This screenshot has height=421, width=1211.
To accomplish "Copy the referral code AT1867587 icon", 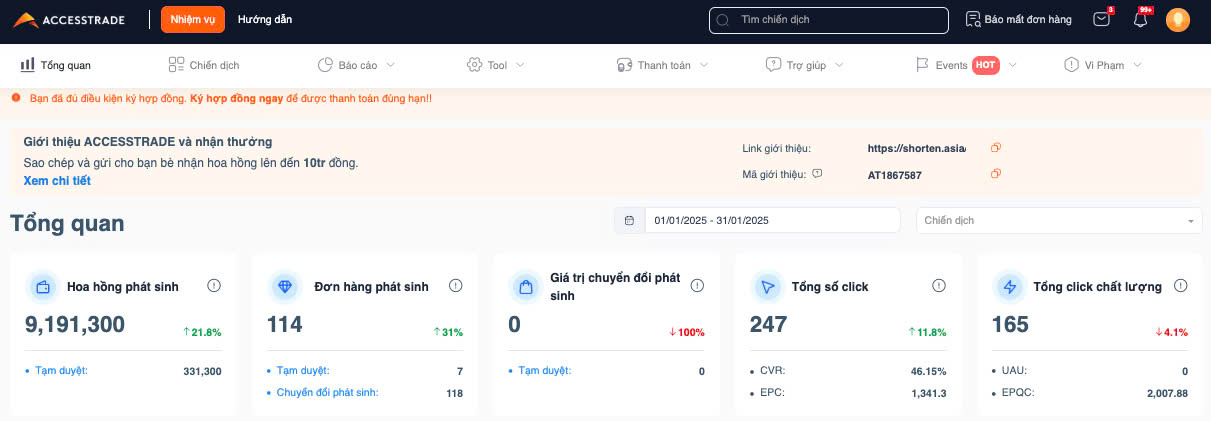I will 995,174.
